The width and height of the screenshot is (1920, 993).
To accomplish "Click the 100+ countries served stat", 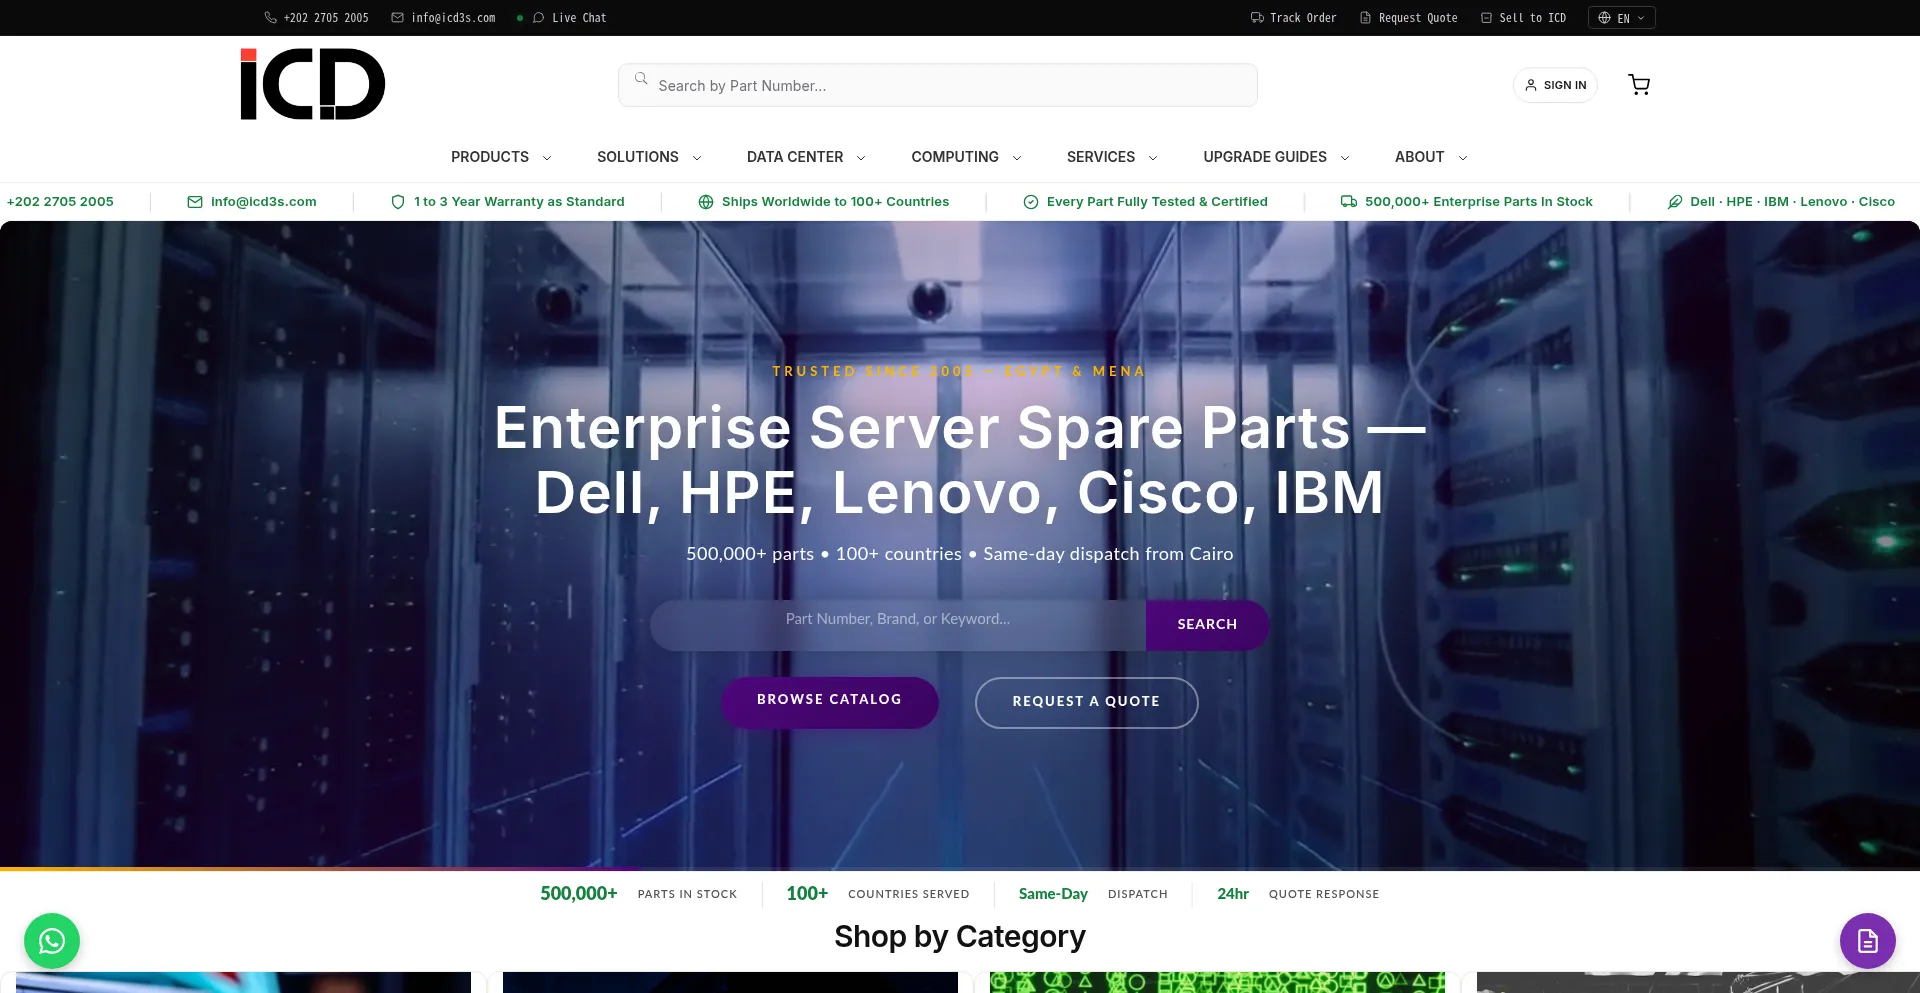I will [878, 894].
